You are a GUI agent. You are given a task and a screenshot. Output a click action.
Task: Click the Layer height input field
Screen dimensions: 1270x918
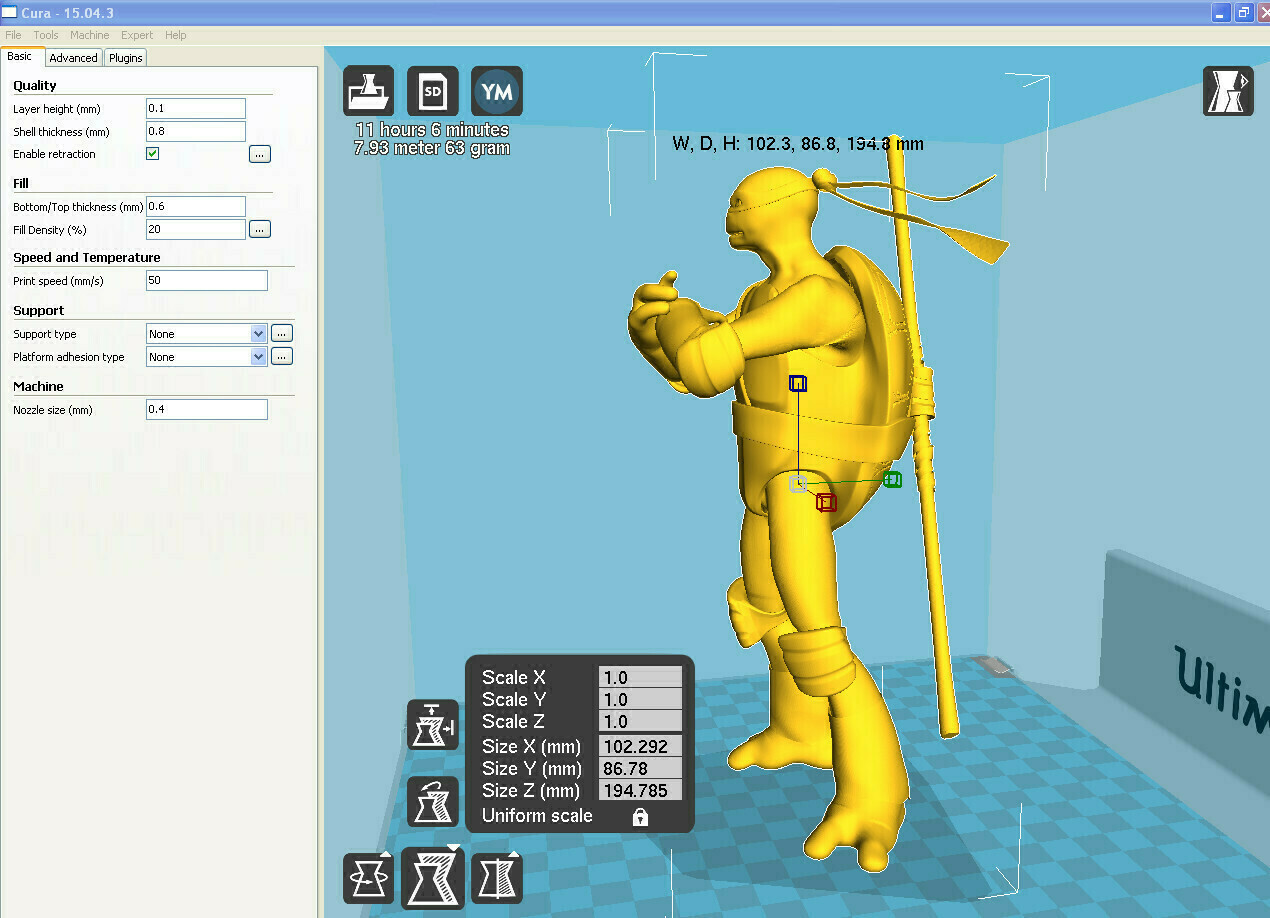click(x=196, y=108)
